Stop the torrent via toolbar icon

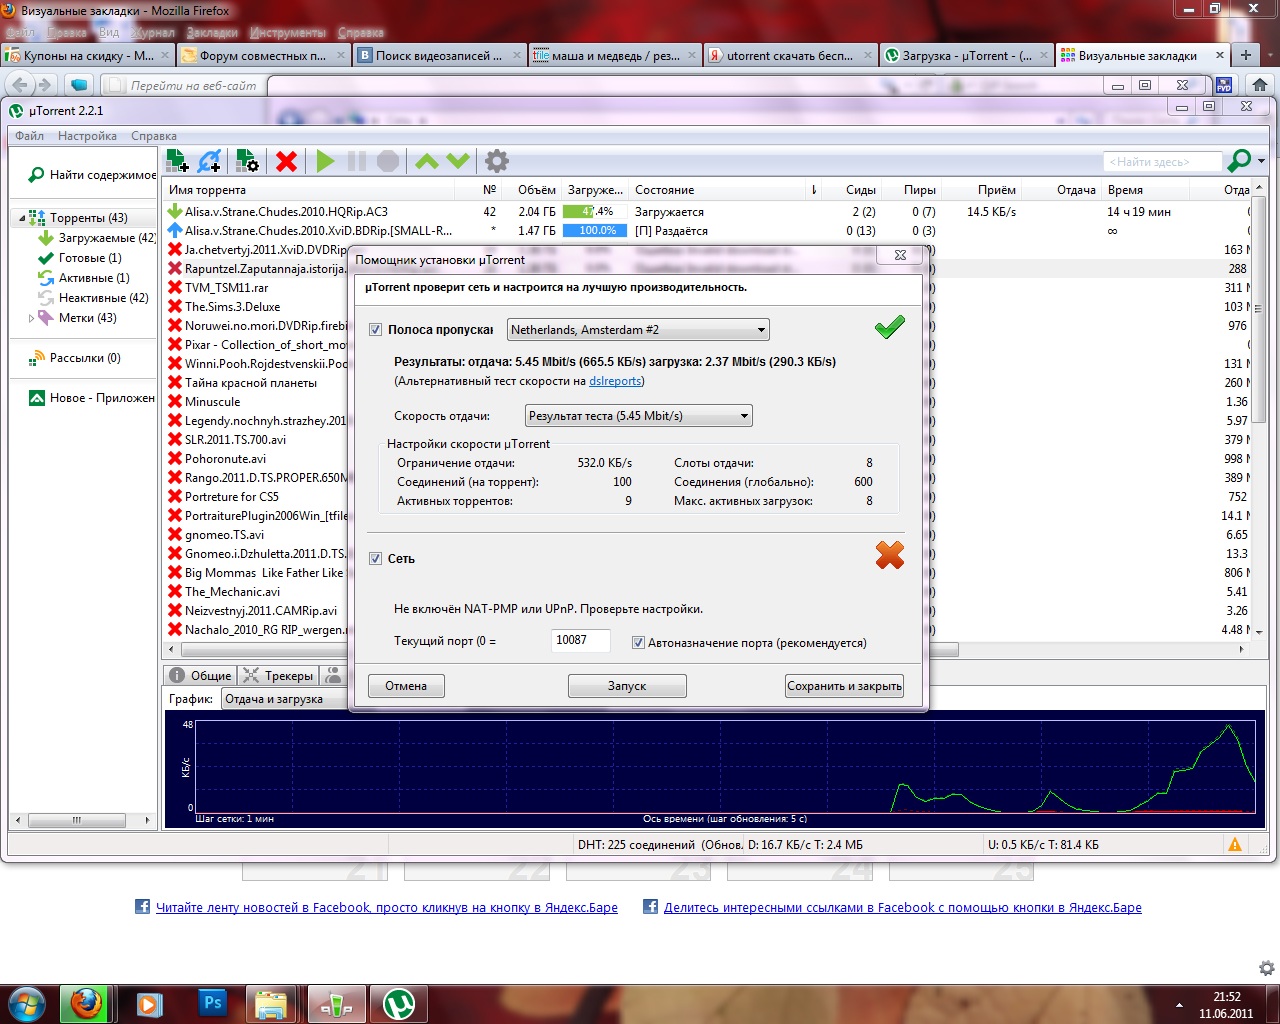388,160
